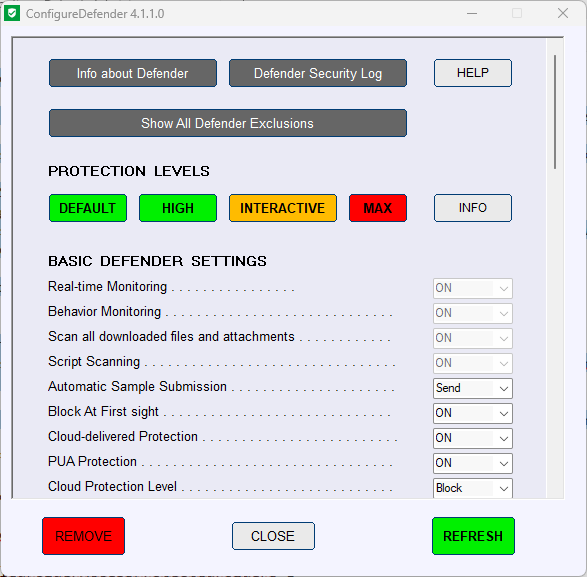Open Script Scanning dropdown
This screenshot has height=577, width=587.
coord(473,363)
